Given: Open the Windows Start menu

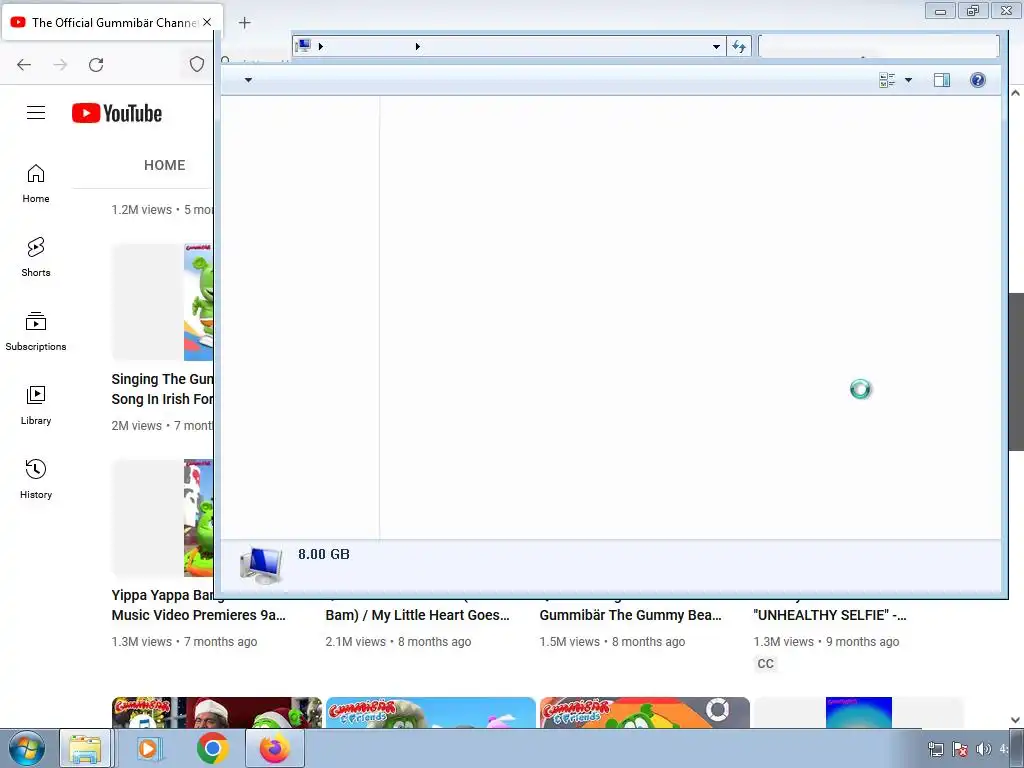Looking at the screenshot, I should pos(27,748).
